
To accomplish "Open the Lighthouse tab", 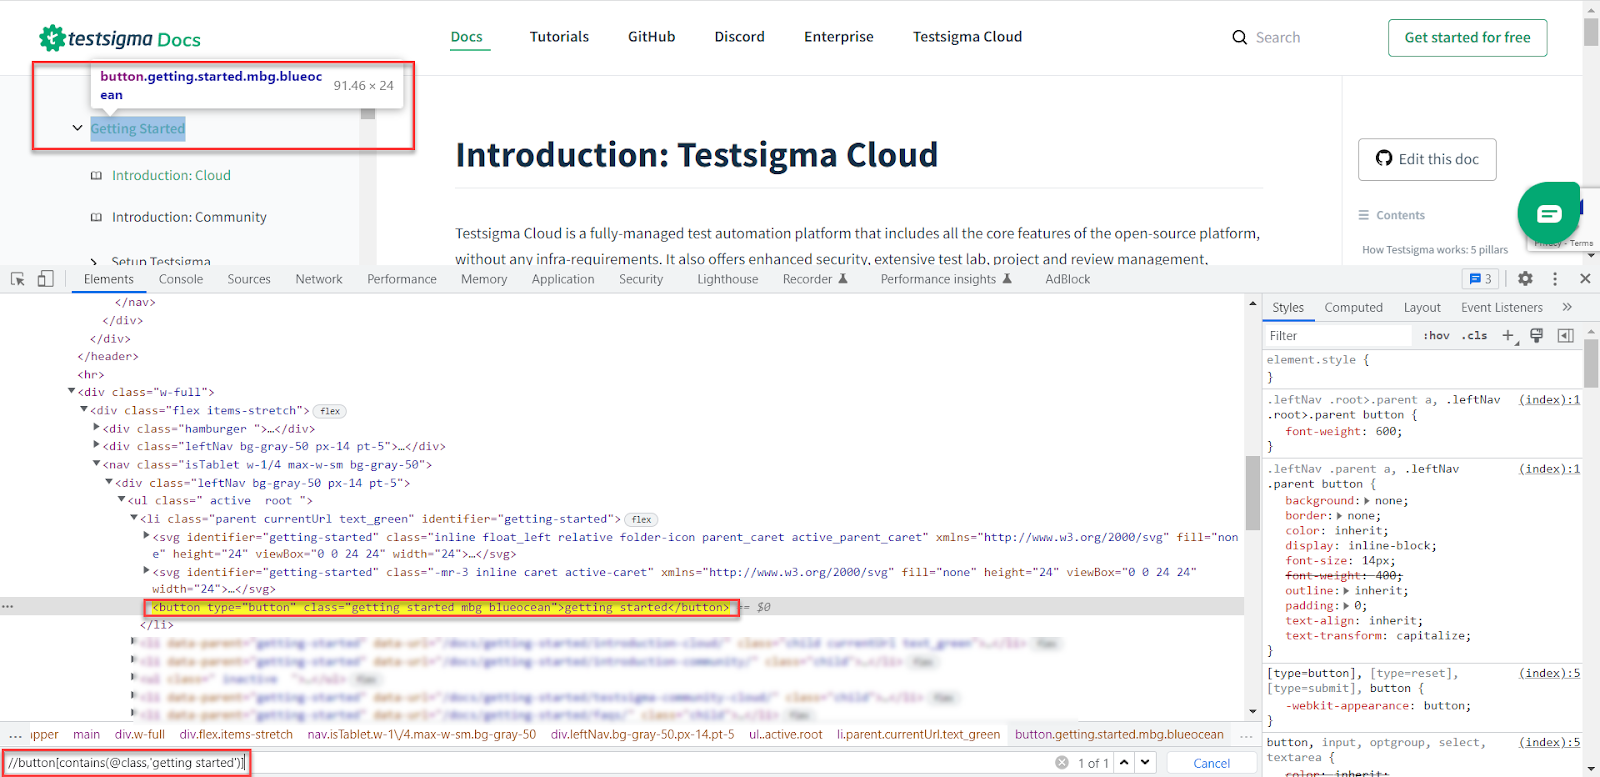I will (728, 279).
